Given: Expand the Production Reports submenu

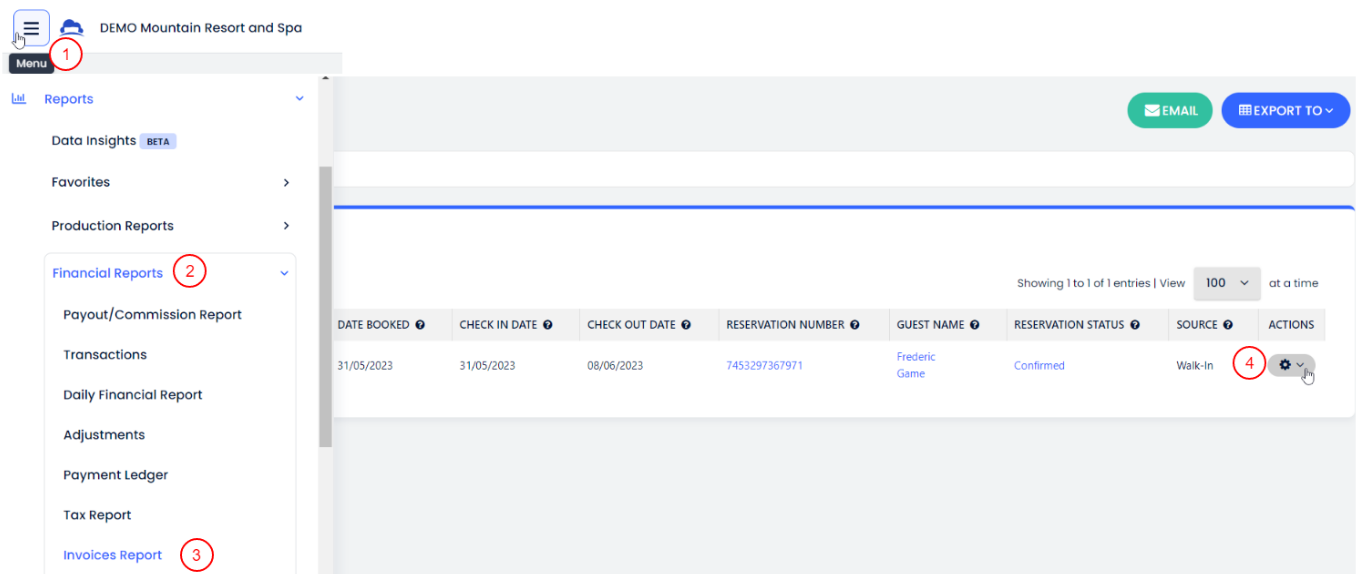Looking at the screenshot, I should tap(286, 226).
